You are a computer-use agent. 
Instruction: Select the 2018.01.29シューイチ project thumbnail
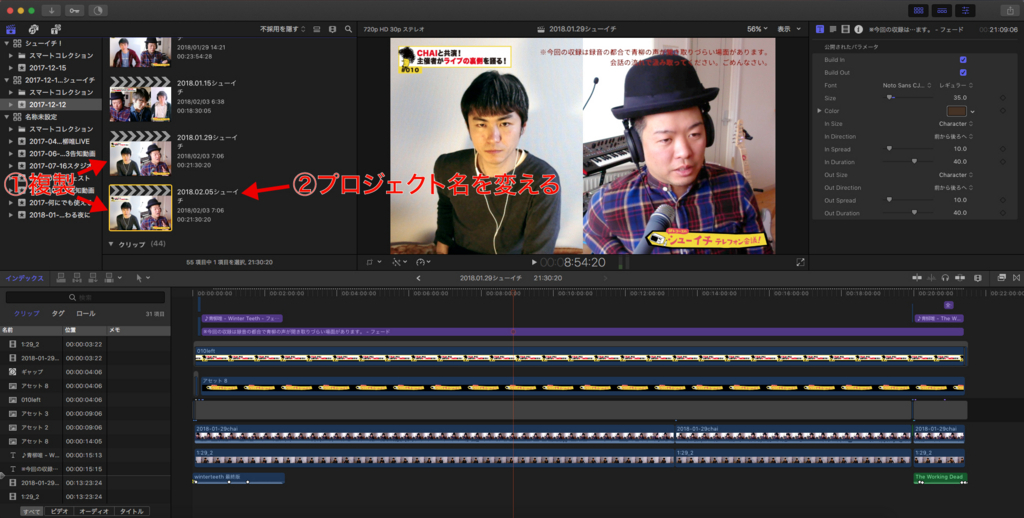coord(140,154)
